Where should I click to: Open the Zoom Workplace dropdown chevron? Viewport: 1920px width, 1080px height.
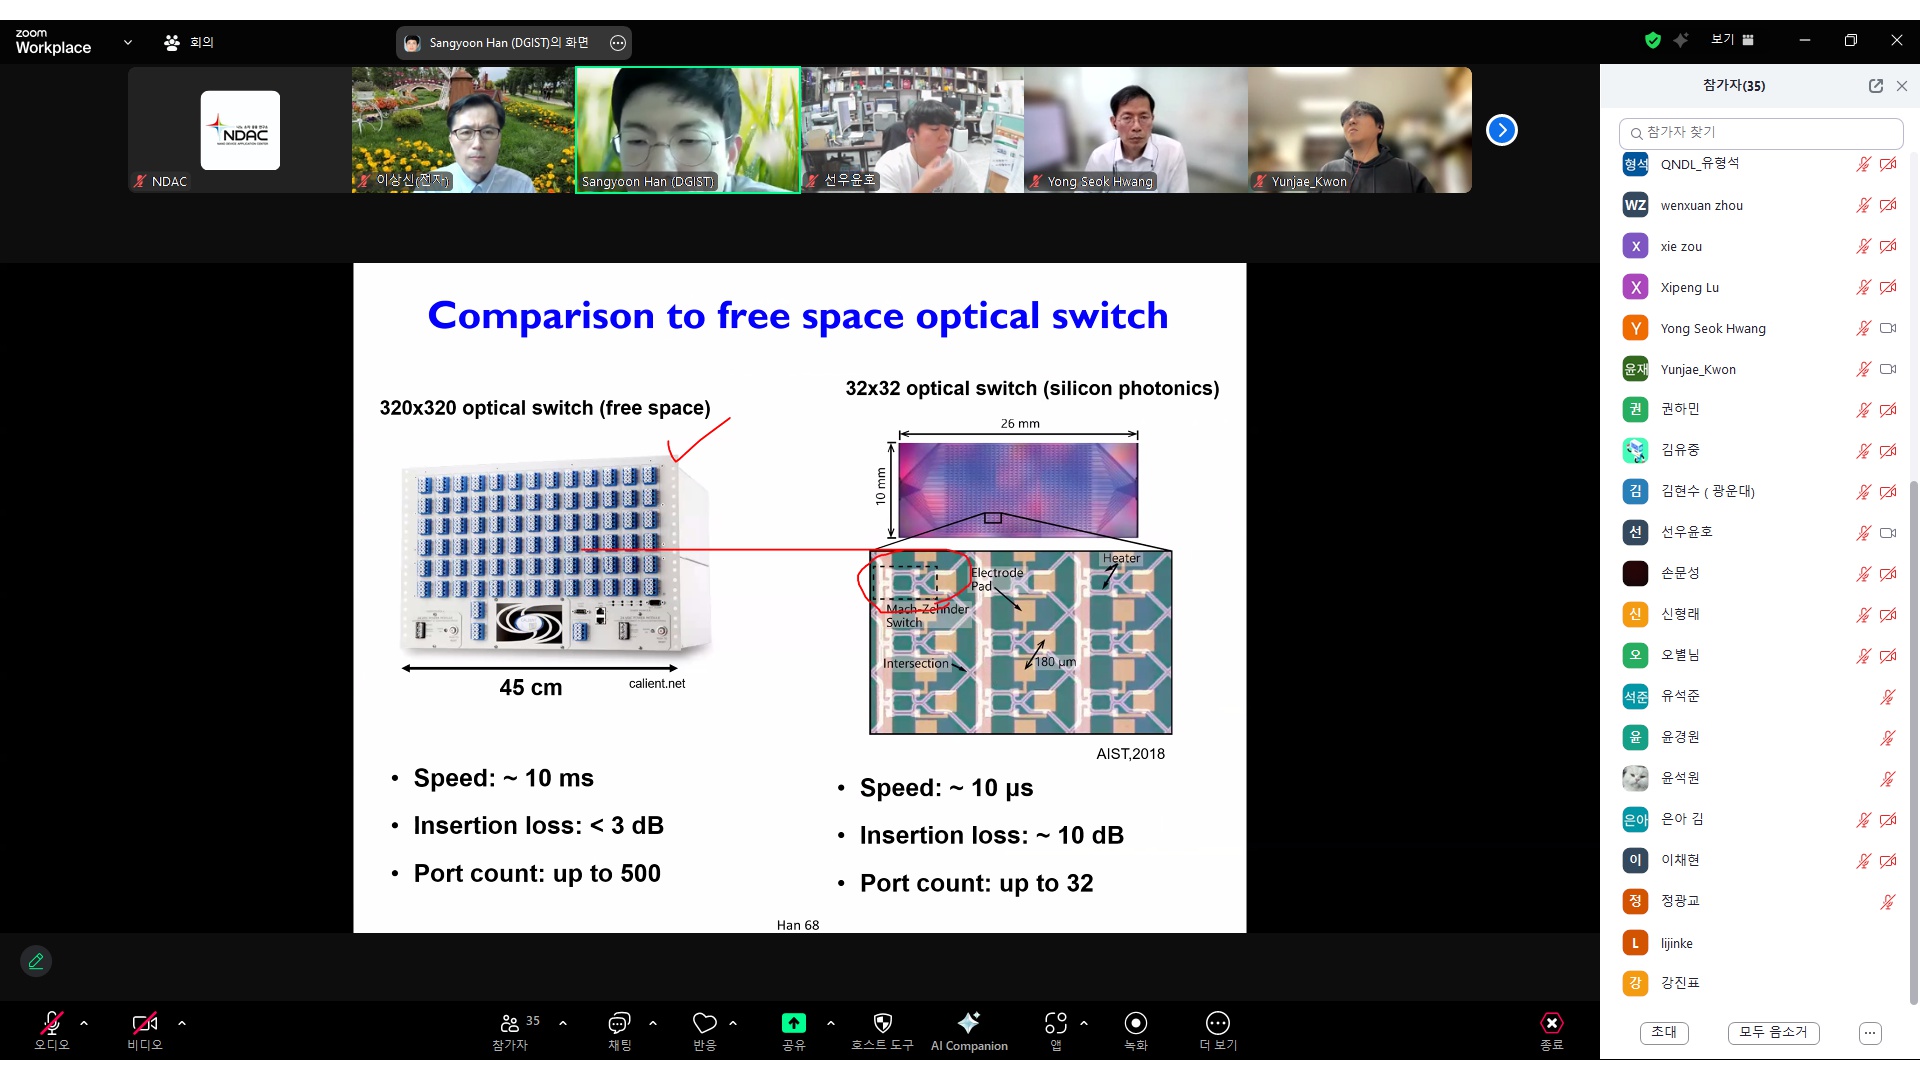tap(128, 42)
